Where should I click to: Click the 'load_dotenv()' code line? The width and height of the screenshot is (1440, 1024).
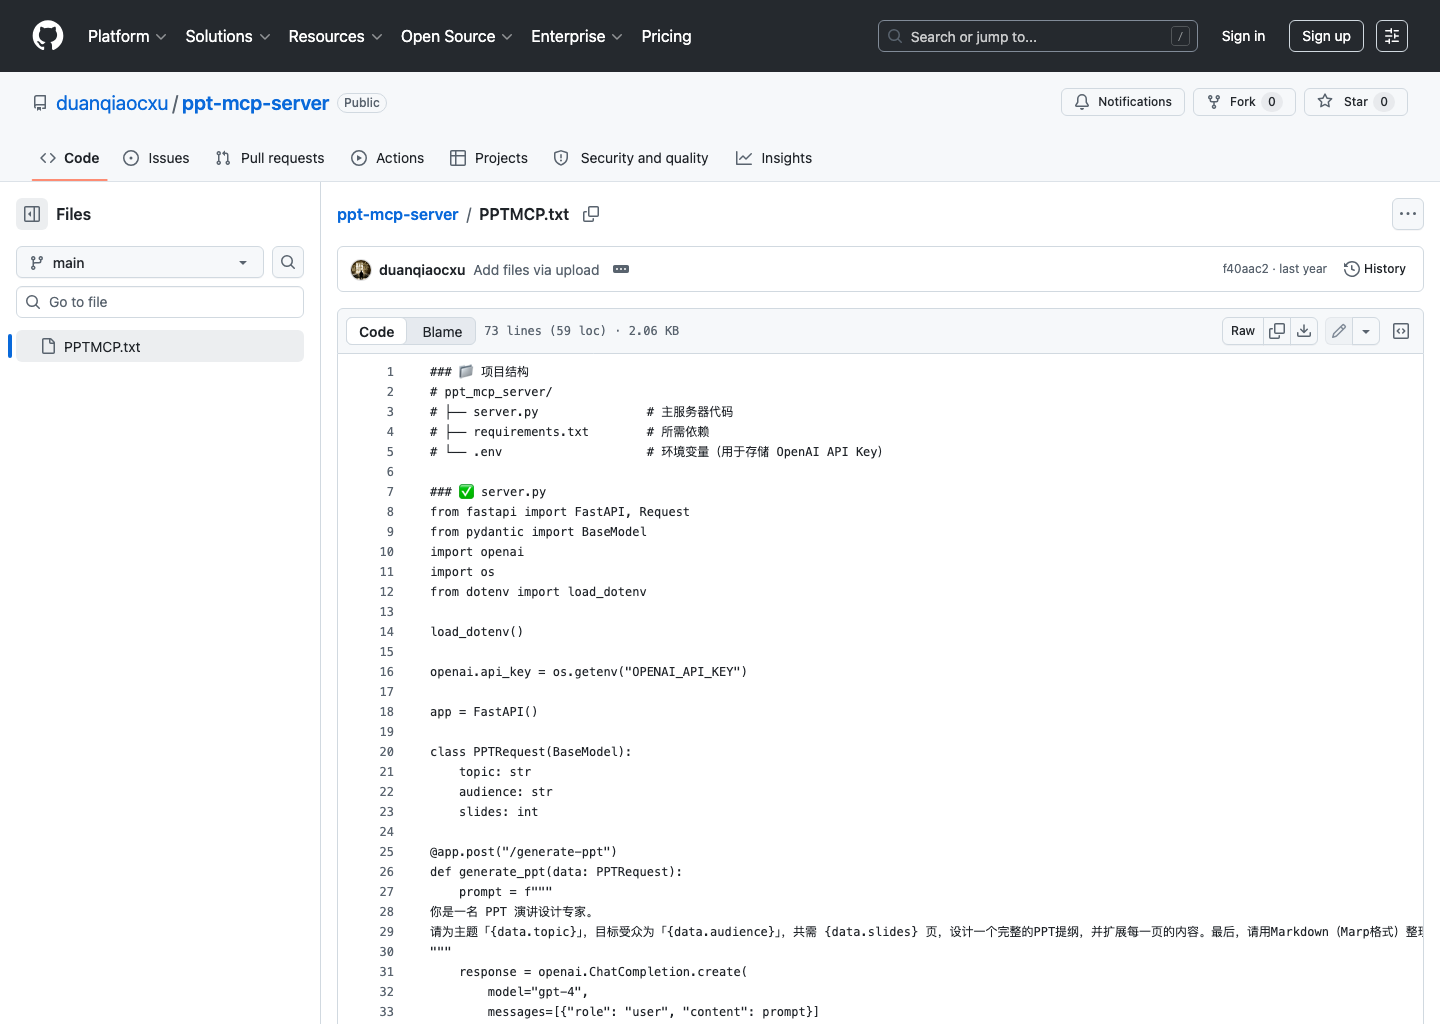[x=477, y=632]
